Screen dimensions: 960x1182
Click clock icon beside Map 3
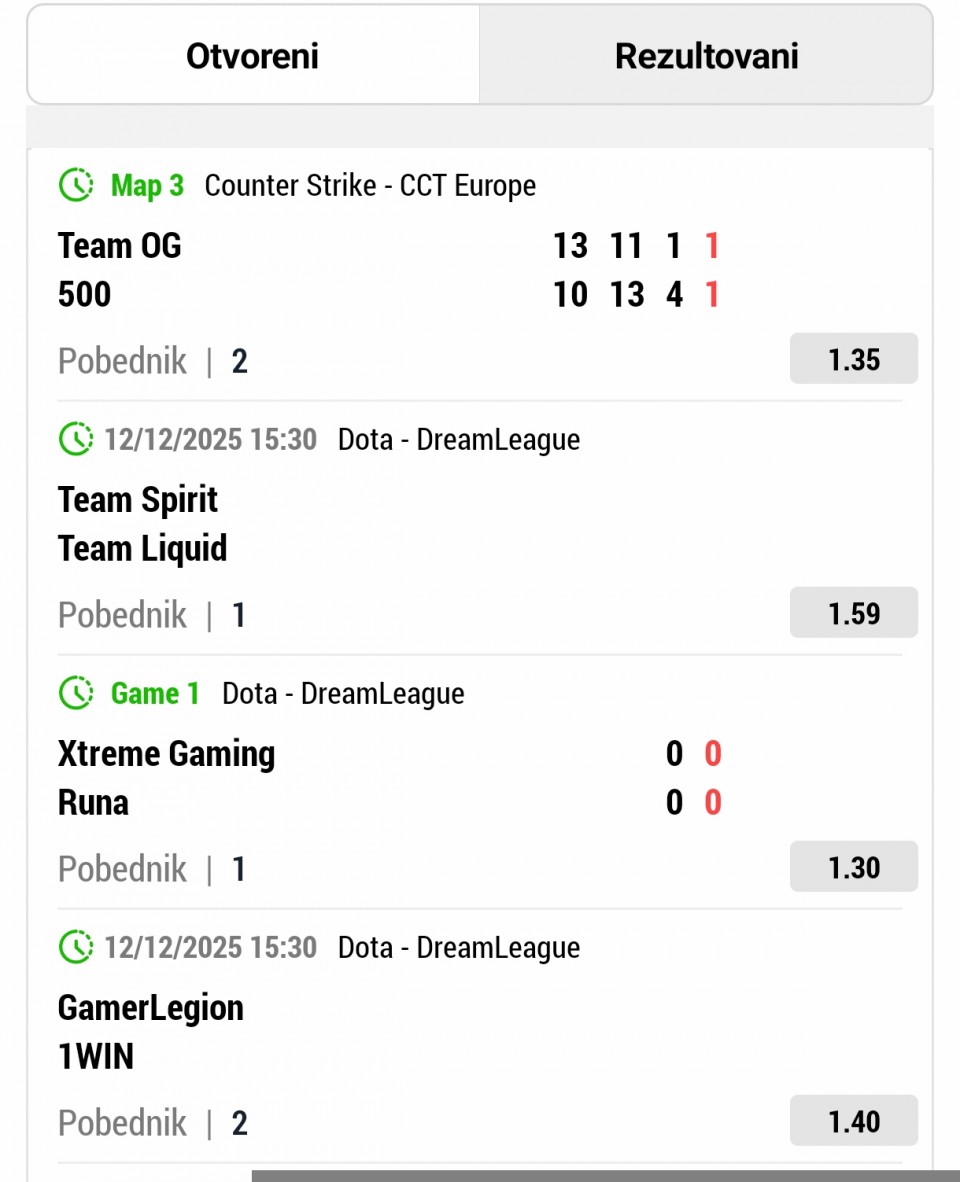coord(76,186)
